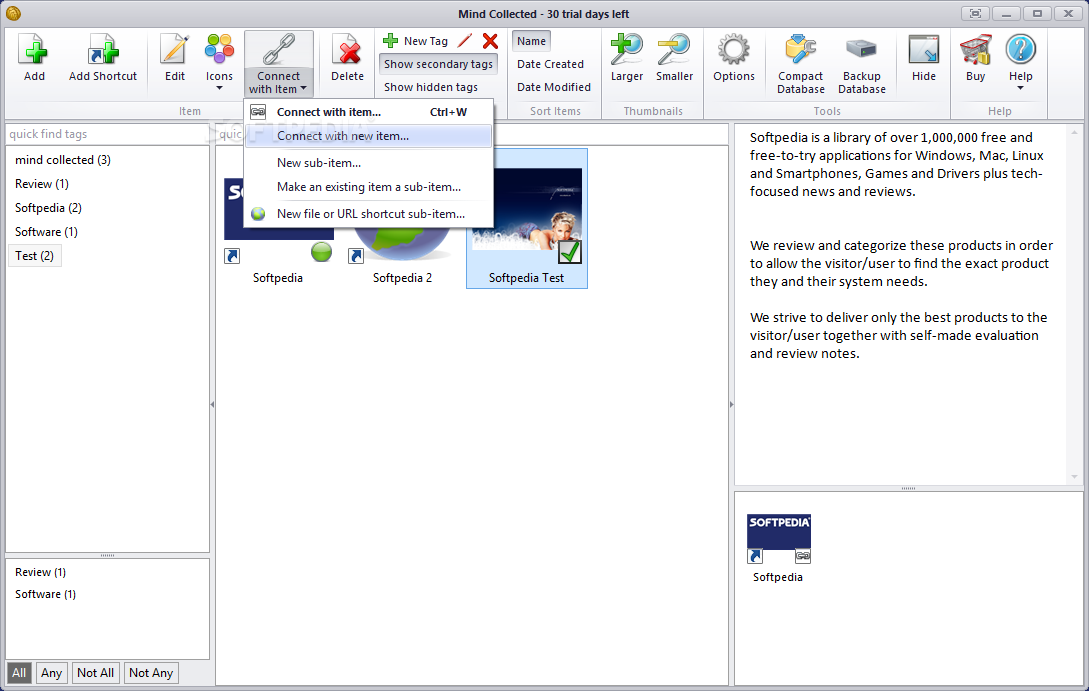The height and width of the screenshot is (691, 1089).
Task: Expand the Help dropdown arrow
Action: pyautogui.click(x=1020, y=88)
